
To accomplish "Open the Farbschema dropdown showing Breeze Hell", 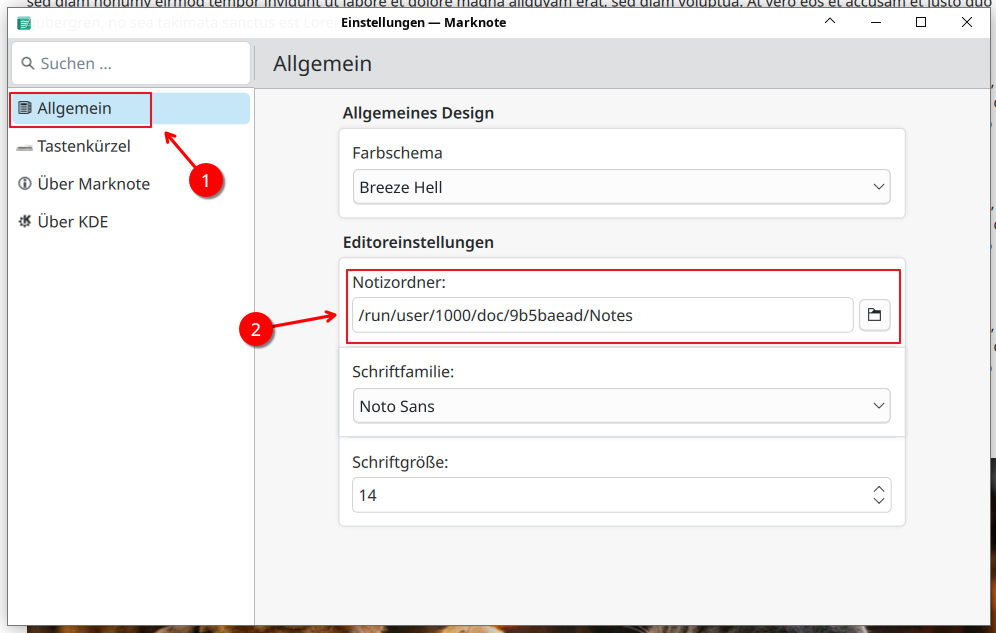I will coord(621,187).
